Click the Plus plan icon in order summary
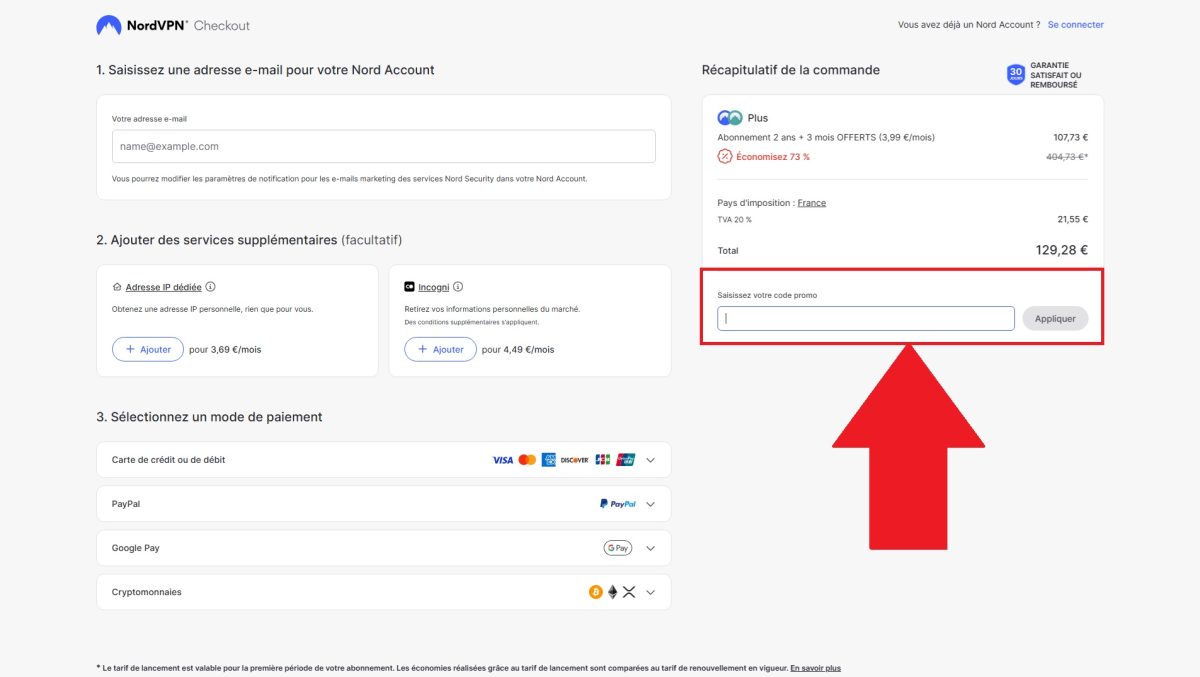The image size is (1200, 677). coord(730,118)
